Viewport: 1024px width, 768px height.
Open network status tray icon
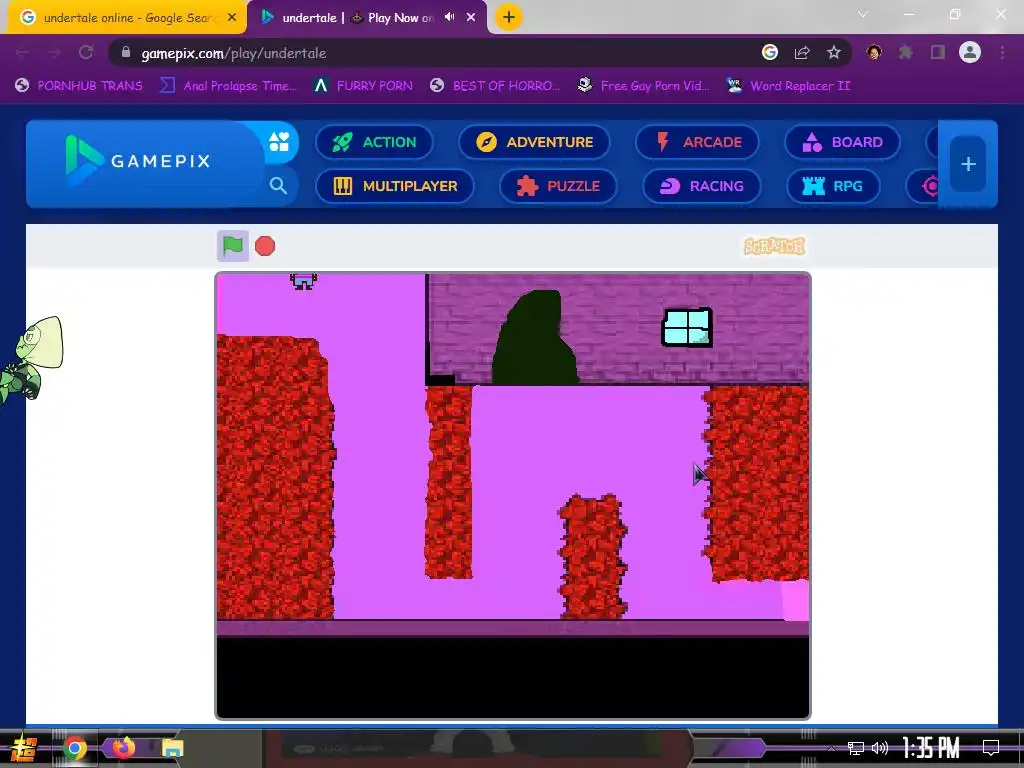(x=856, y=748)
